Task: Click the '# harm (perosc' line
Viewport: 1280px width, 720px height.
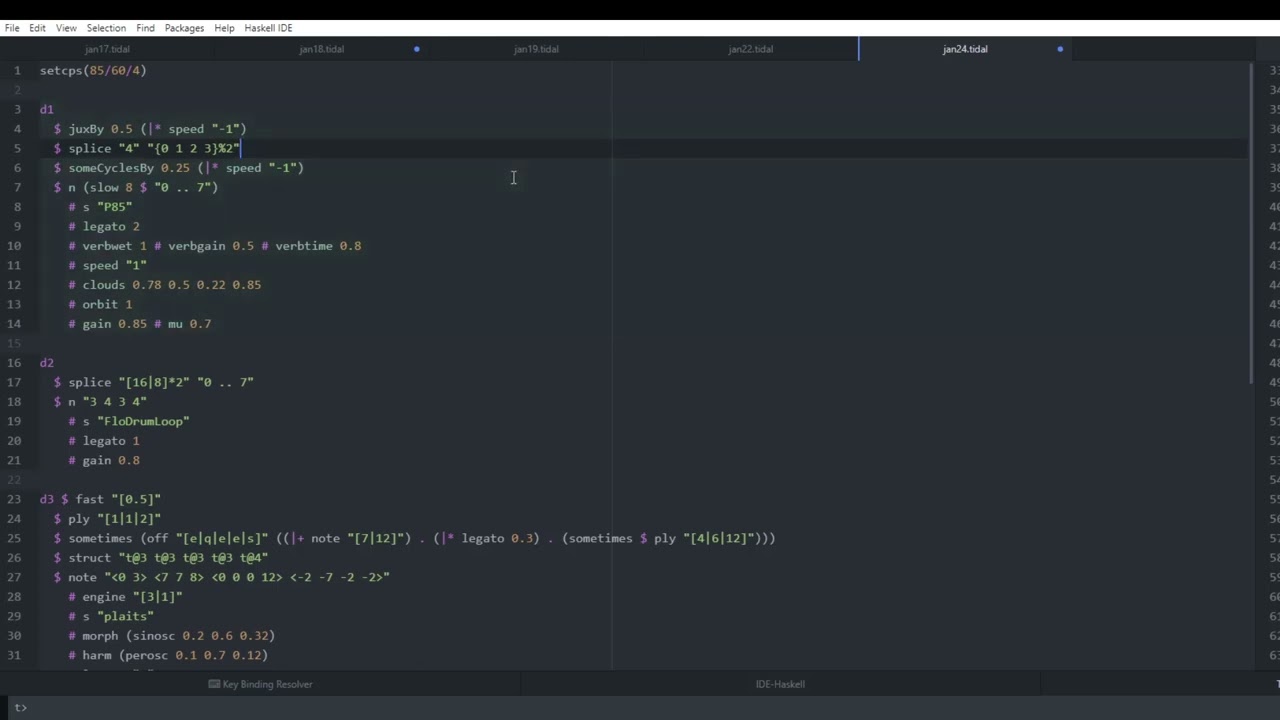Action: [168, 656]
